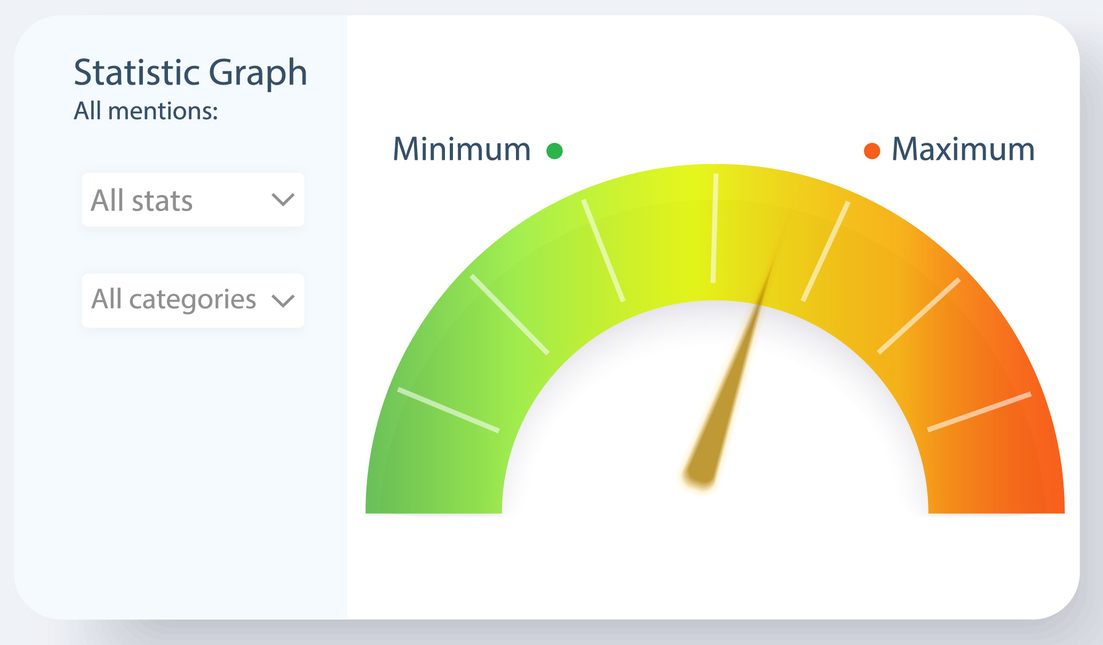This screenshot has height=645, width=1103.
Task: Open the All stats dropdown
Action: [x=193, y=200]
